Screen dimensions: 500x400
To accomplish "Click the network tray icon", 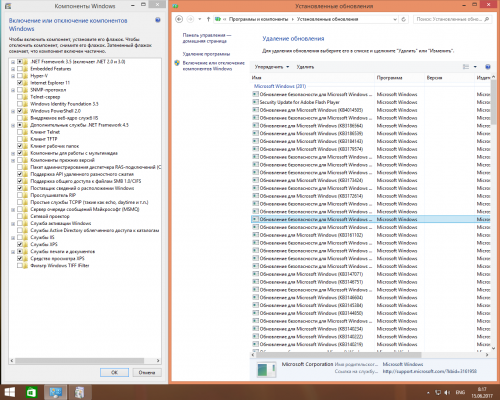I will tap(438, 393).
